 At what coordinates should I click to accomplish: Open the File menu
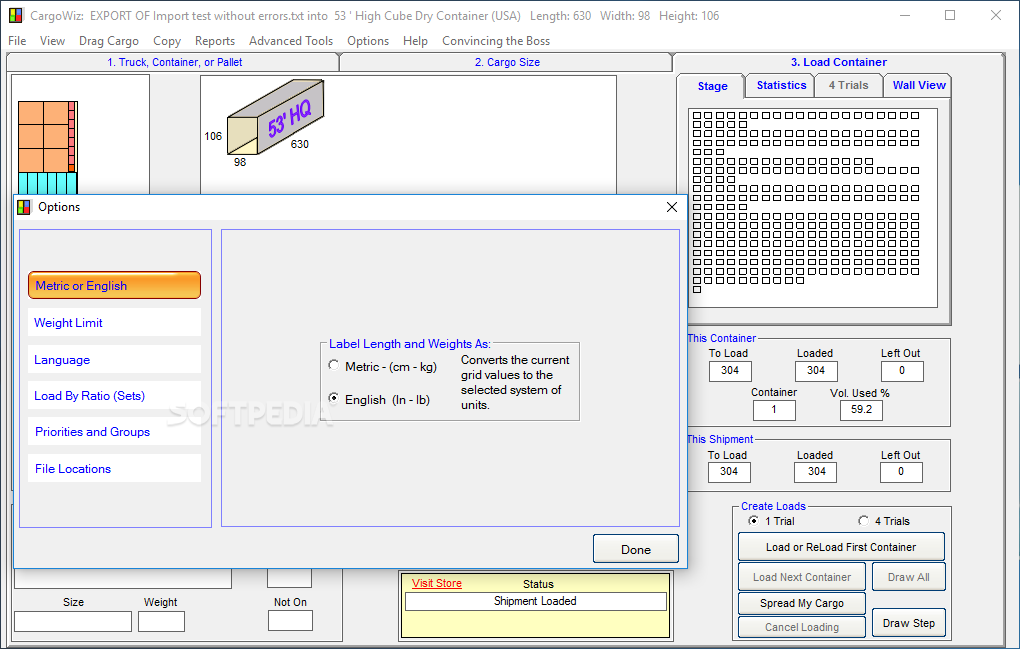point(17,40)
